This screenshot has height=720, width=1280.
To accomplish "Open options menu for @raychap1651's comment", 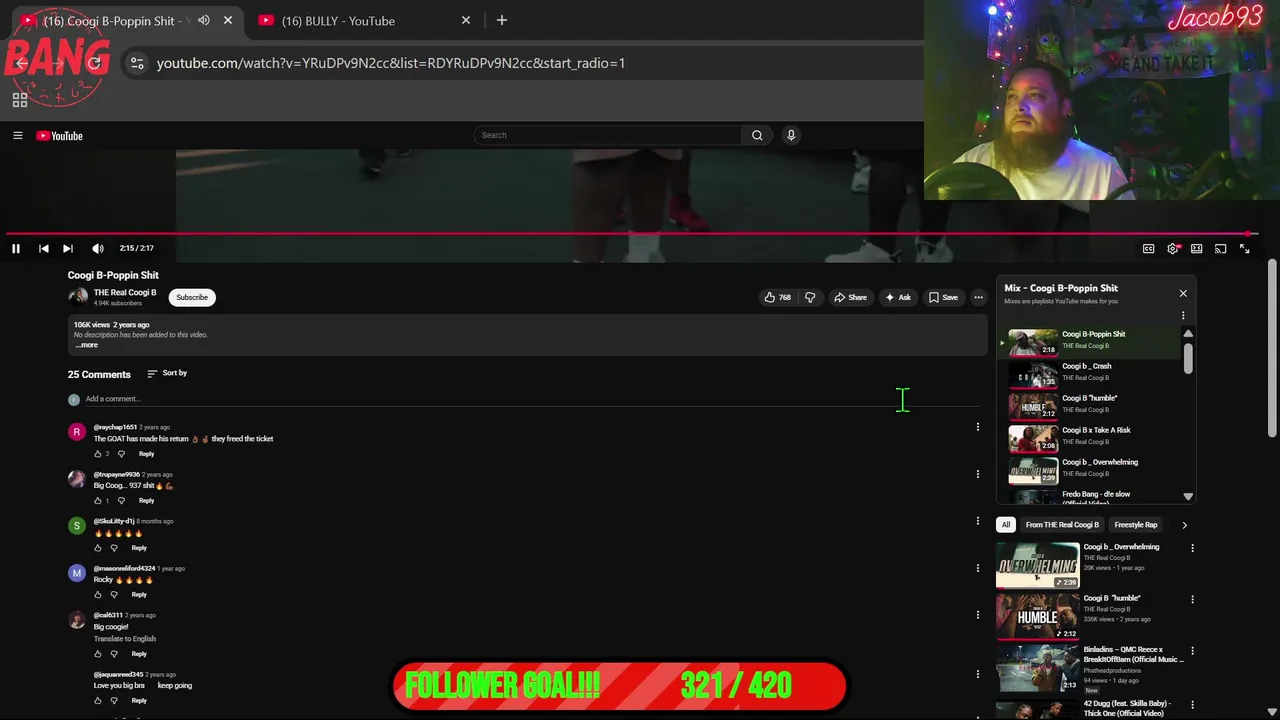I will (x=978, y=427).
